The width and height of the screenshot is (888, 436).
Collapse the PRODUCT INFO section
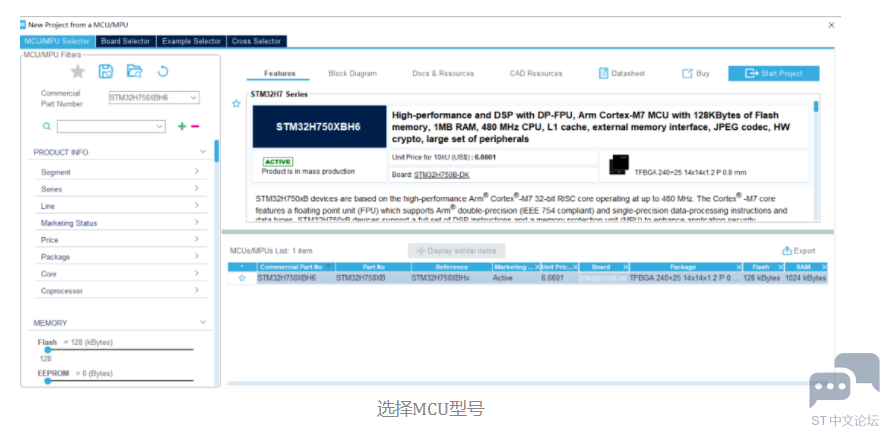[203, 152]
